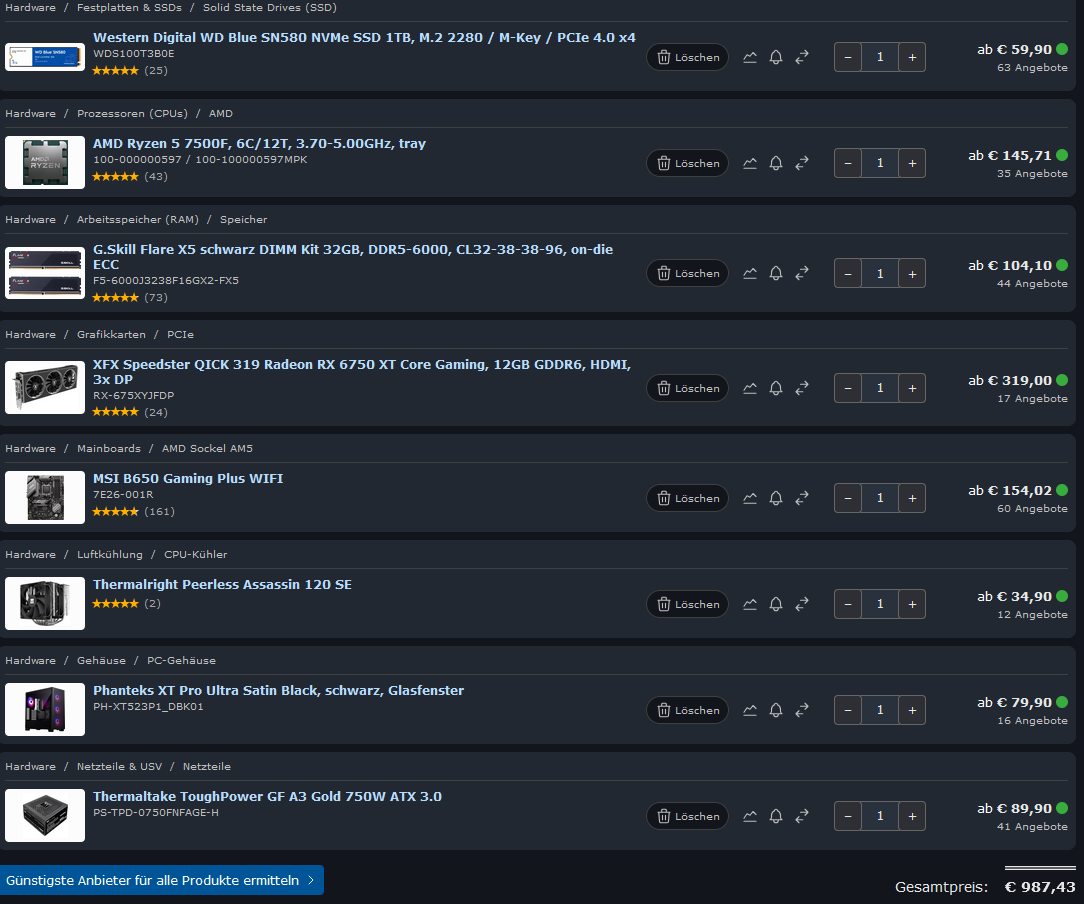1084x904 pixels.
Task: Click quantity field of Thermalright Peerless Assassin
Action: 880,604
